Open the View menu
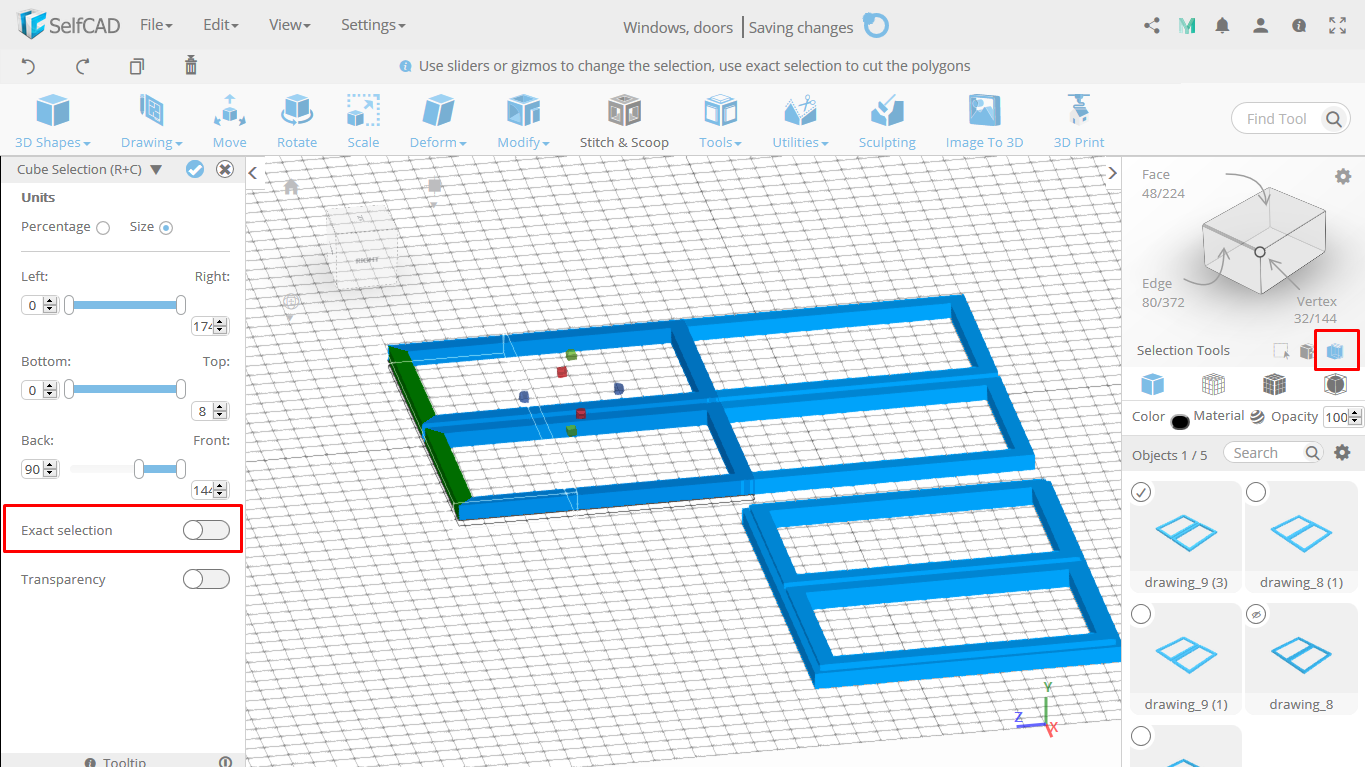 (290, 25)
